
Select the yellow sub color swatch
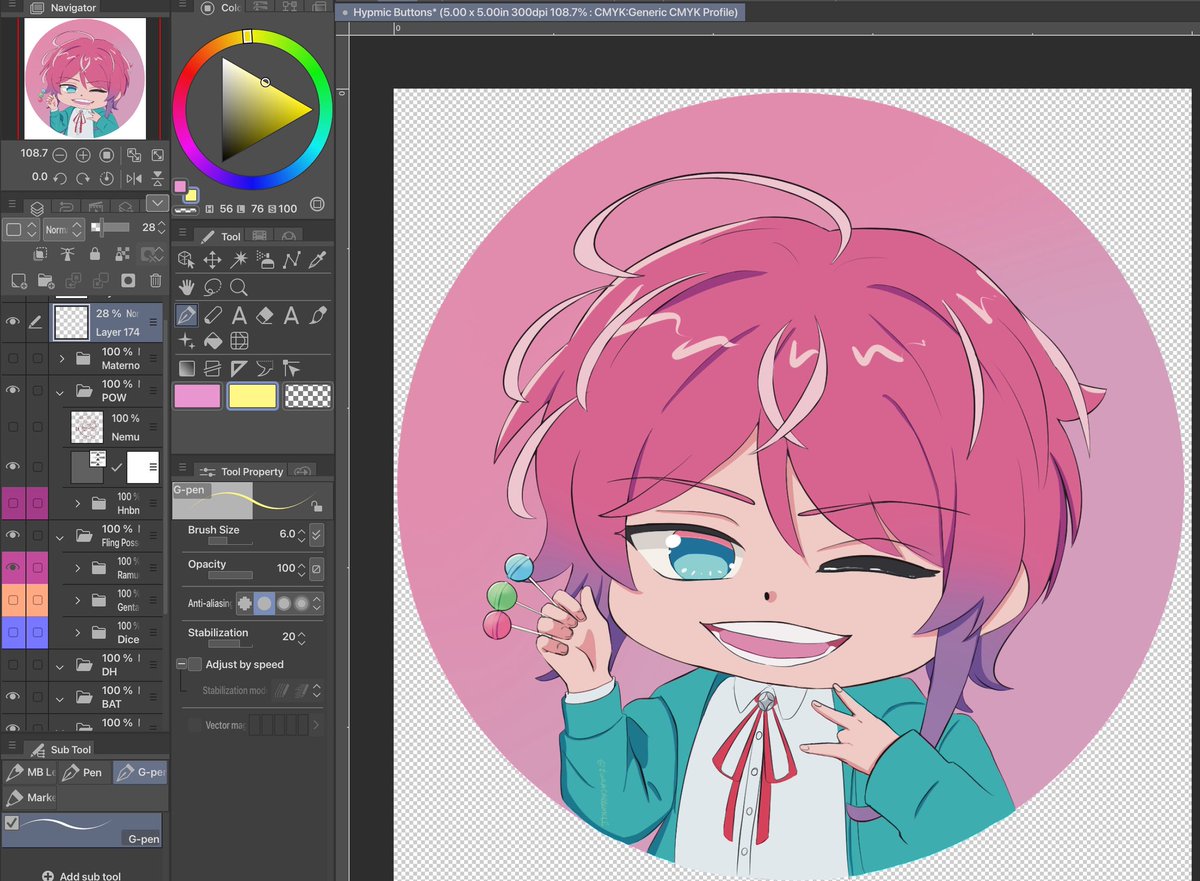[x=252, y=396]
